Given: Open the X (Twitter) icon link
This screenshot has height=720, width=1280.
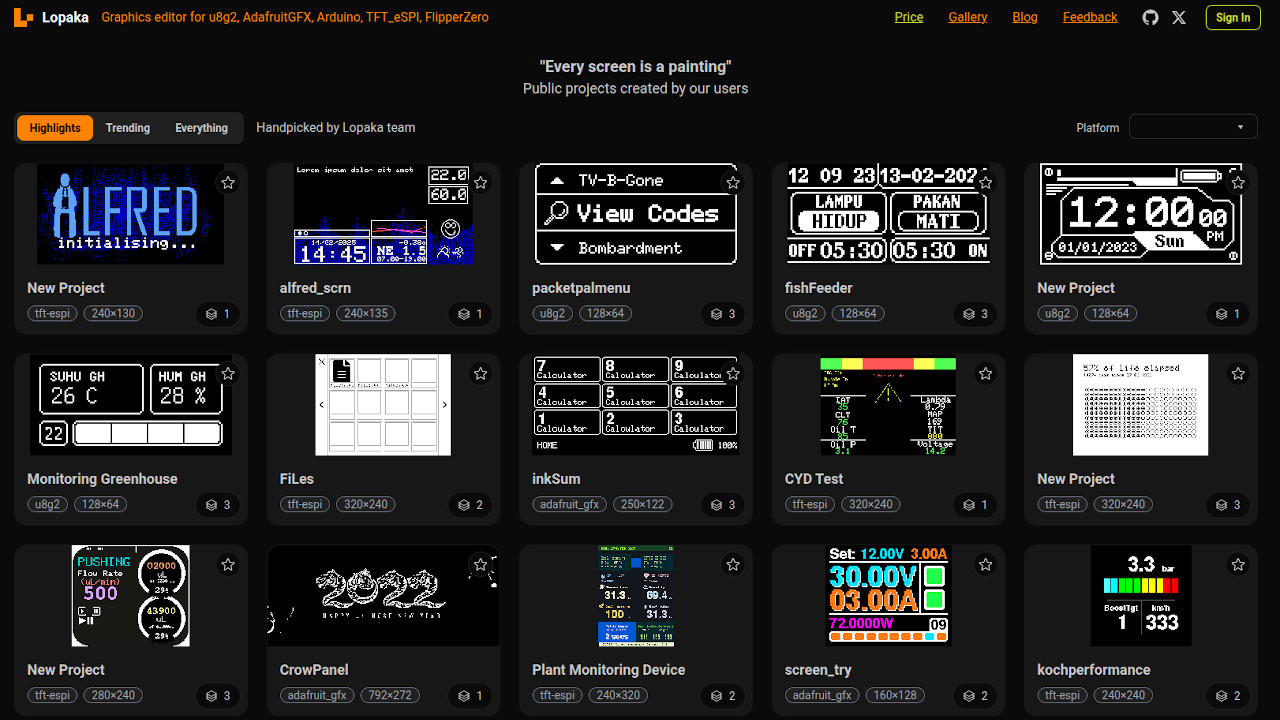Looking at the screenshot, I should tap(1179, 17).
